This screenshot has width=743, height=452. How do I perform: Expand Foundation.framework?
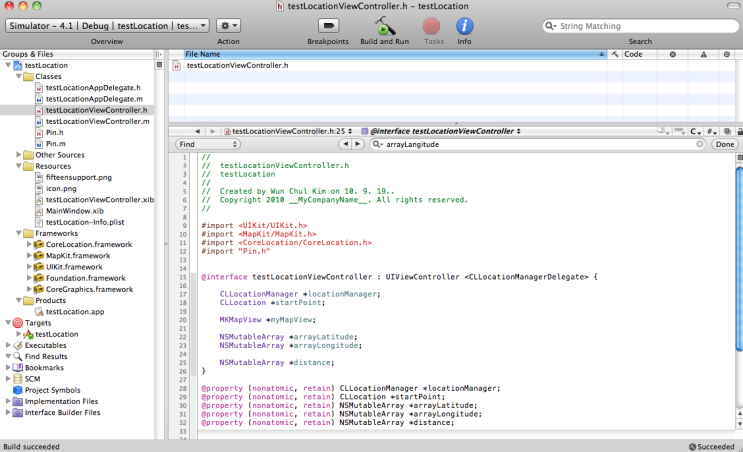[29, 278]
